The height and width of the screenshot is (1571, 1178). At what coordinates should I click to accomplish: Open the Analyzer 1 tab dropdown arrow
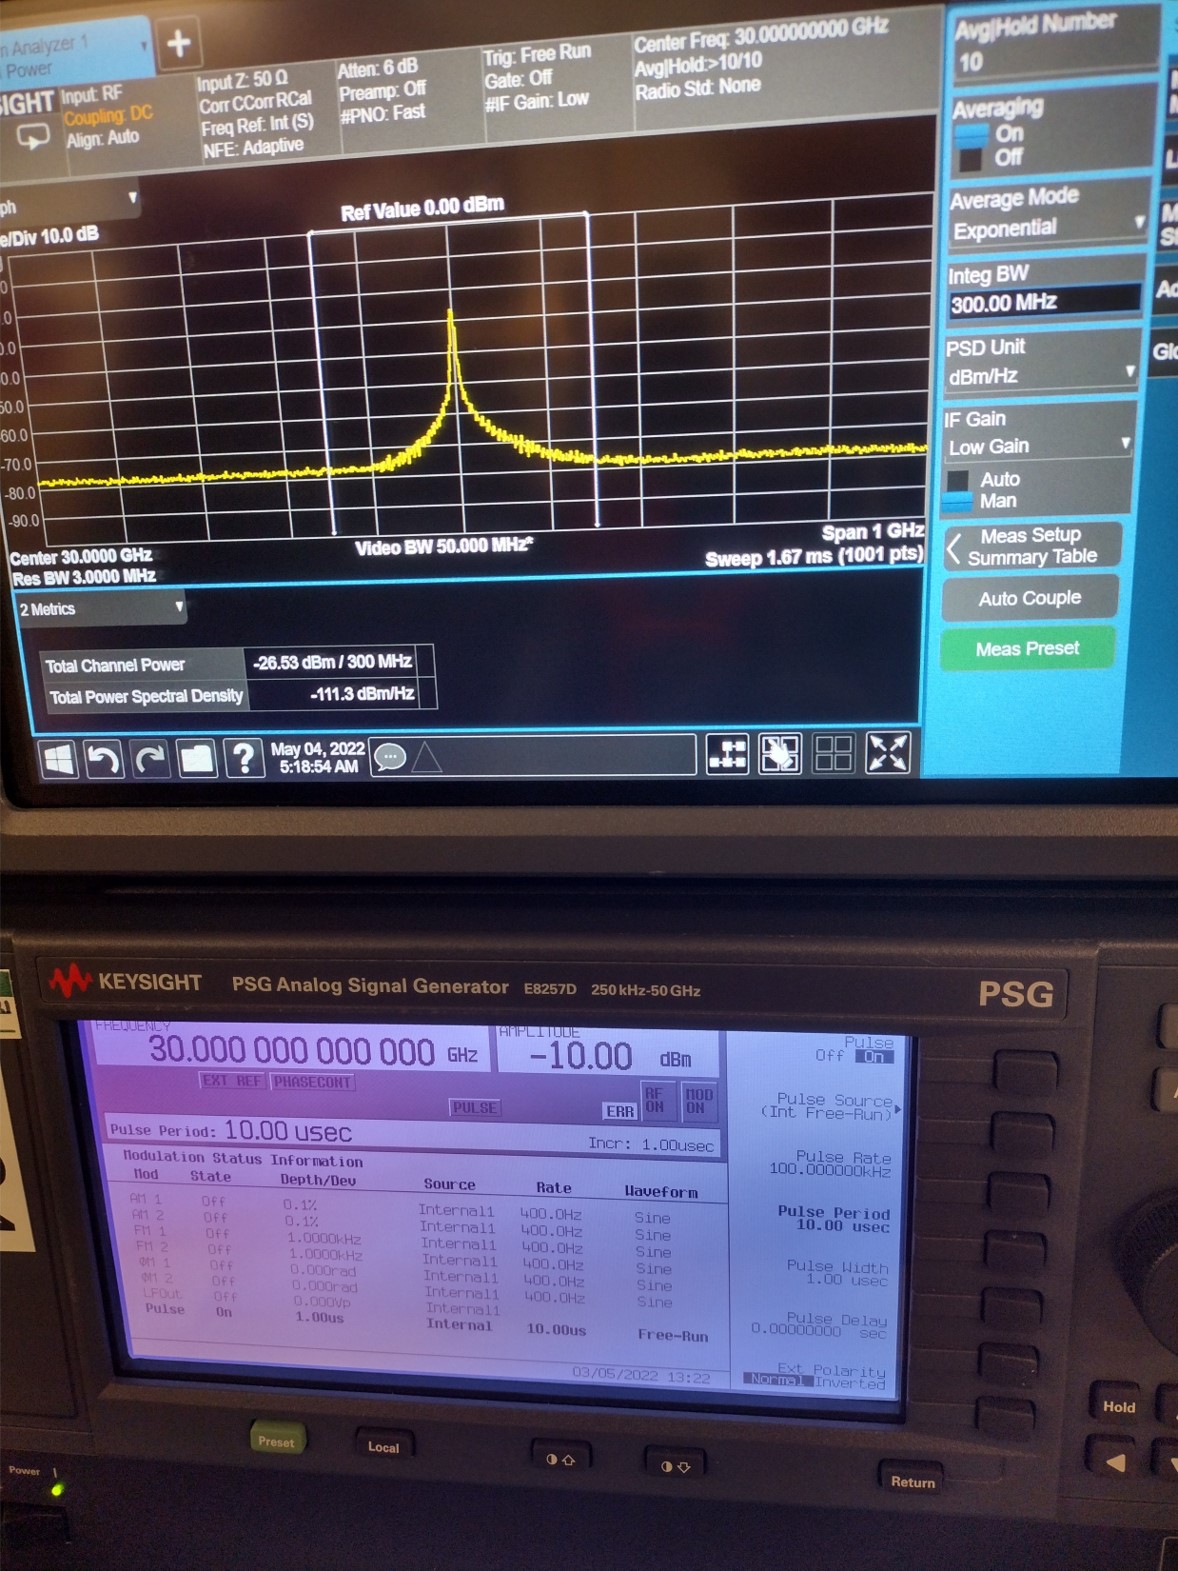(x=144, y=46)
